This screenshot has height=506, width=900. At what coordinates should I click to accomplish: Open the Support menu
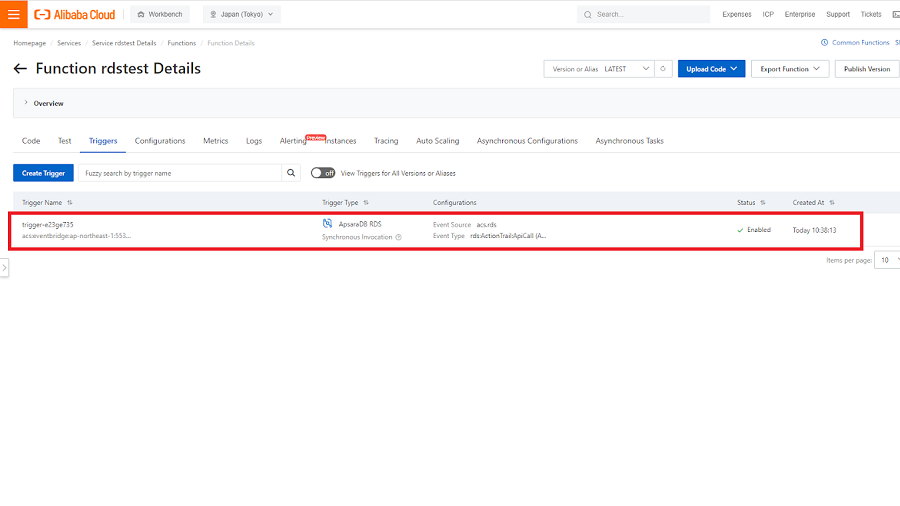837,14
